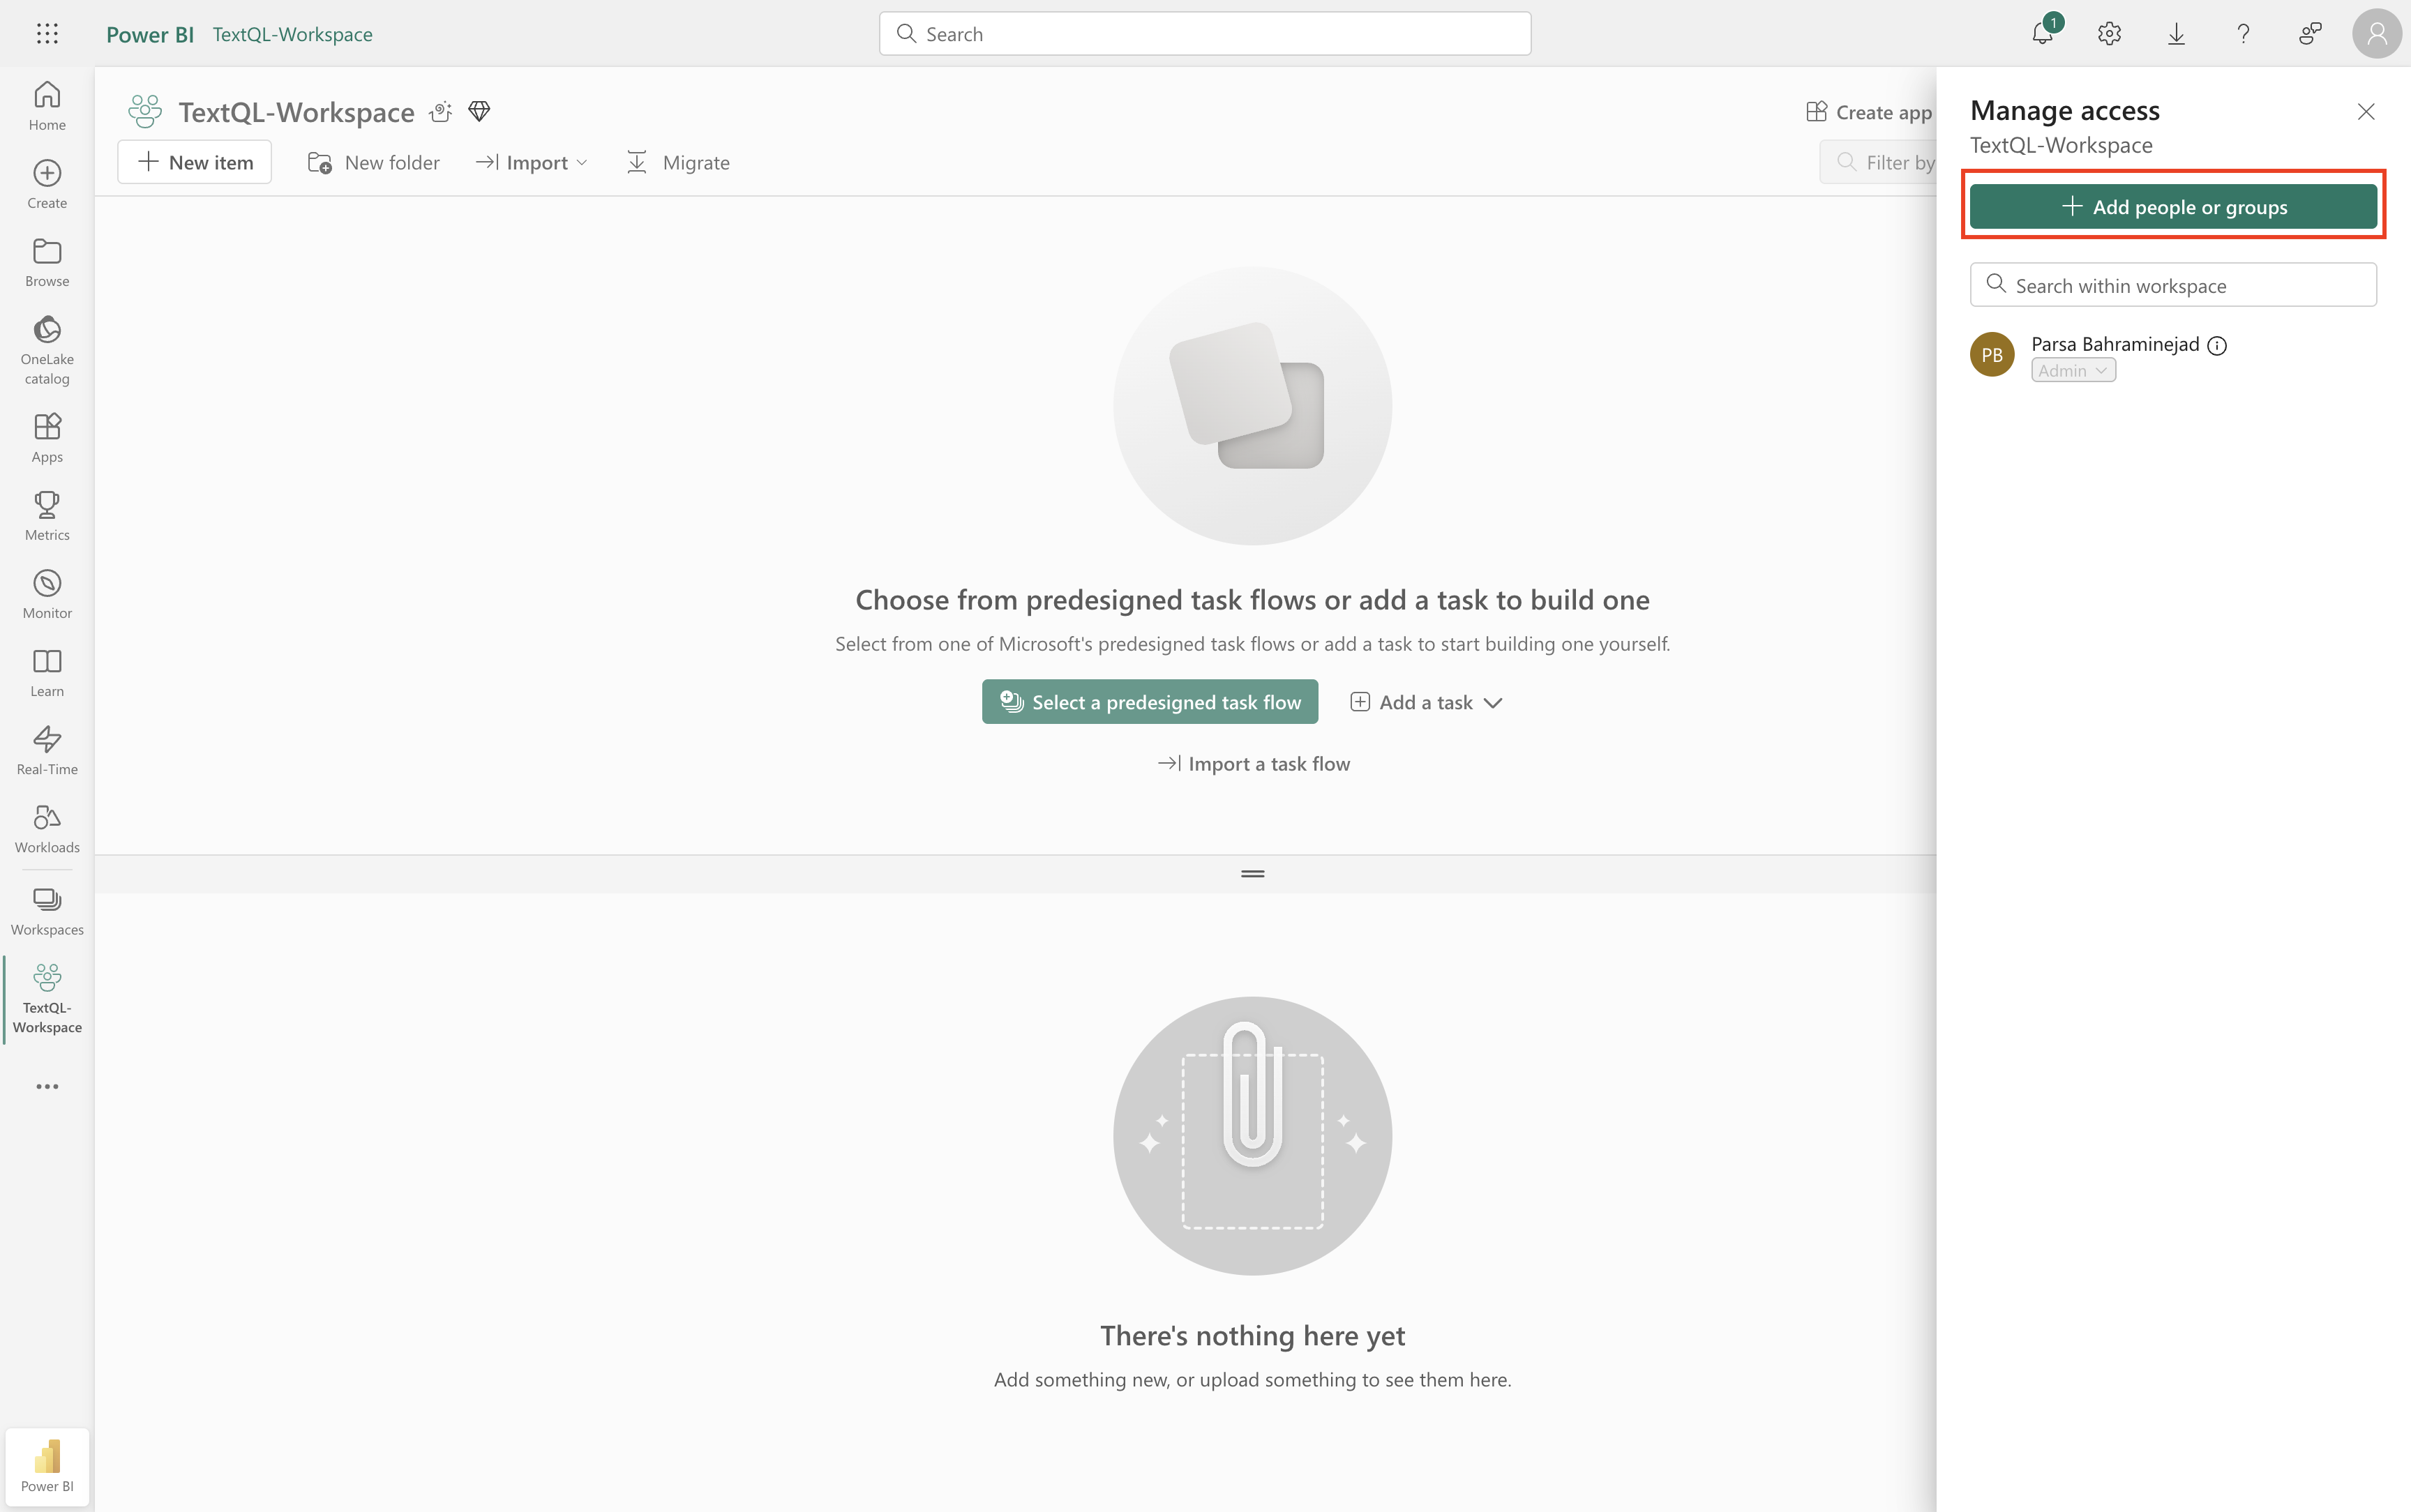Open the app launcher waffle icon
The height and width of the screenshot is (1512, 2411).
(47, 34)
